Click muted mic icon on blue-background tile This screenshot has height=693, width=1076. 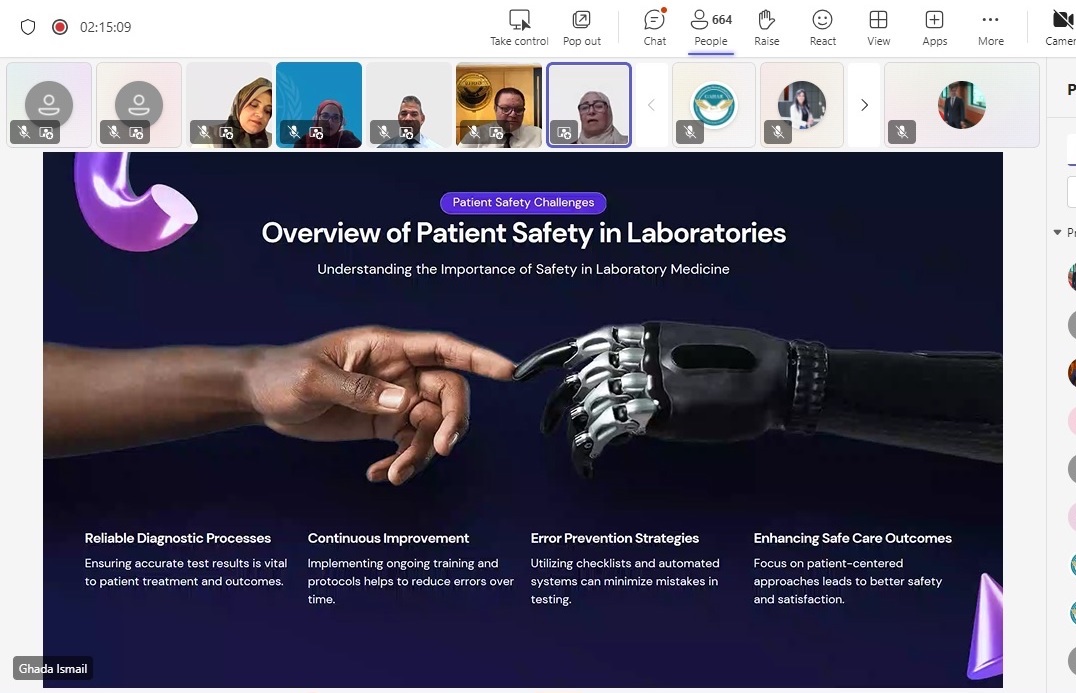point(294,132)
